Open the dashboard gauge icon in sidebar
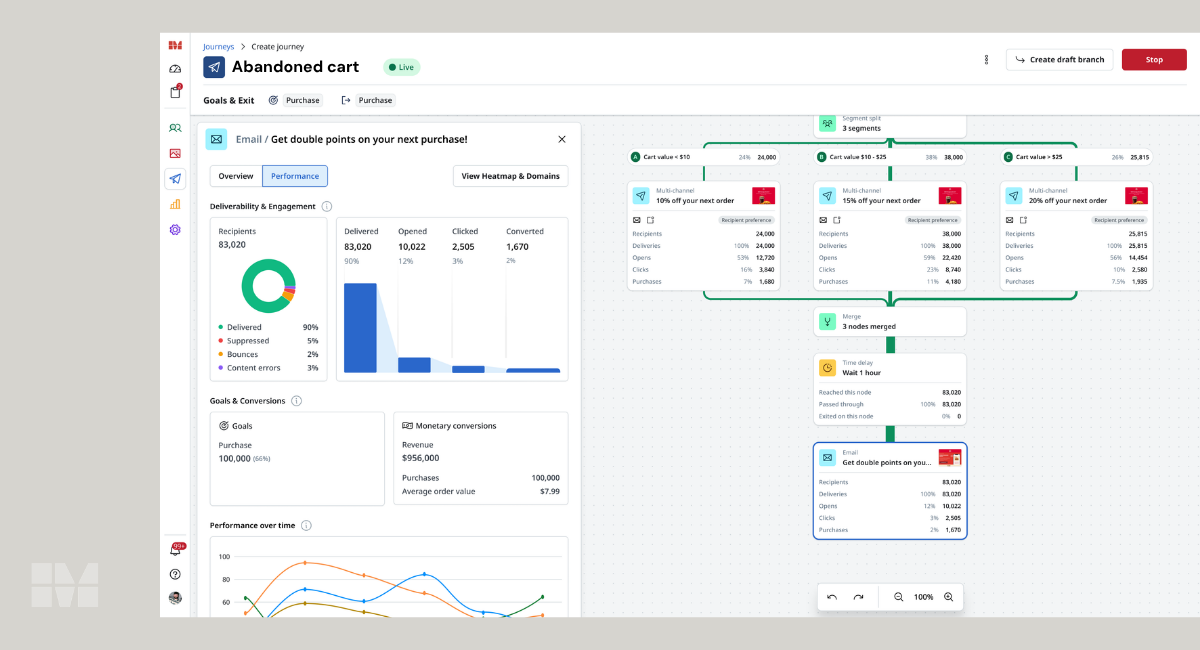This screenshot has height=650, width=1200. (175, 69)
